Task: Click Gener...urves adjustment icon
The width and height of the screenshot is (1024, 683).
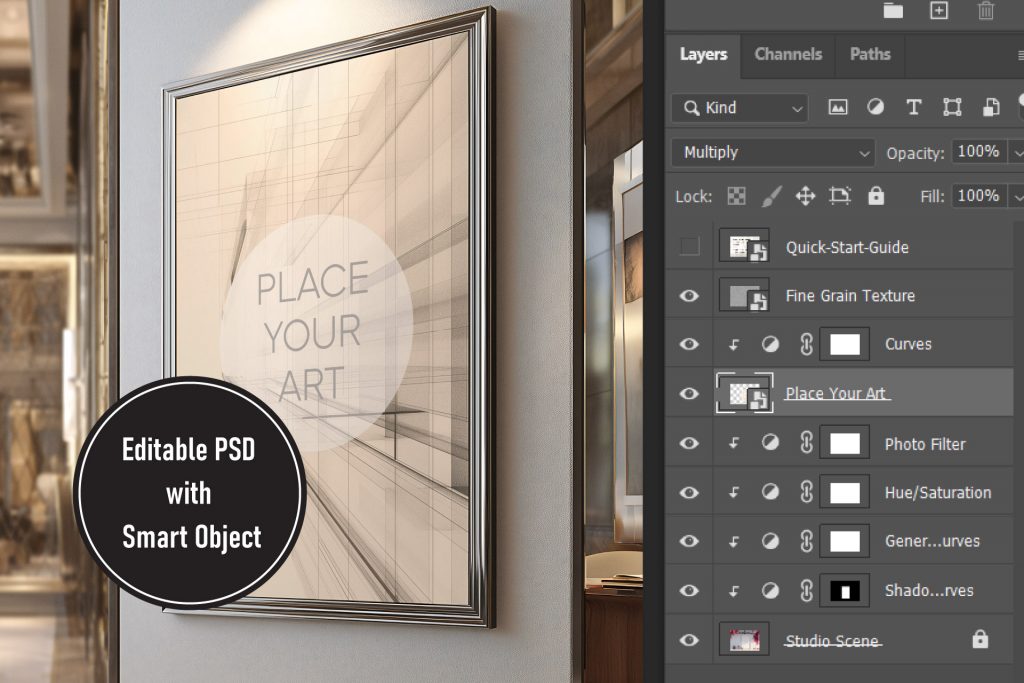Action: coord(771,541)
